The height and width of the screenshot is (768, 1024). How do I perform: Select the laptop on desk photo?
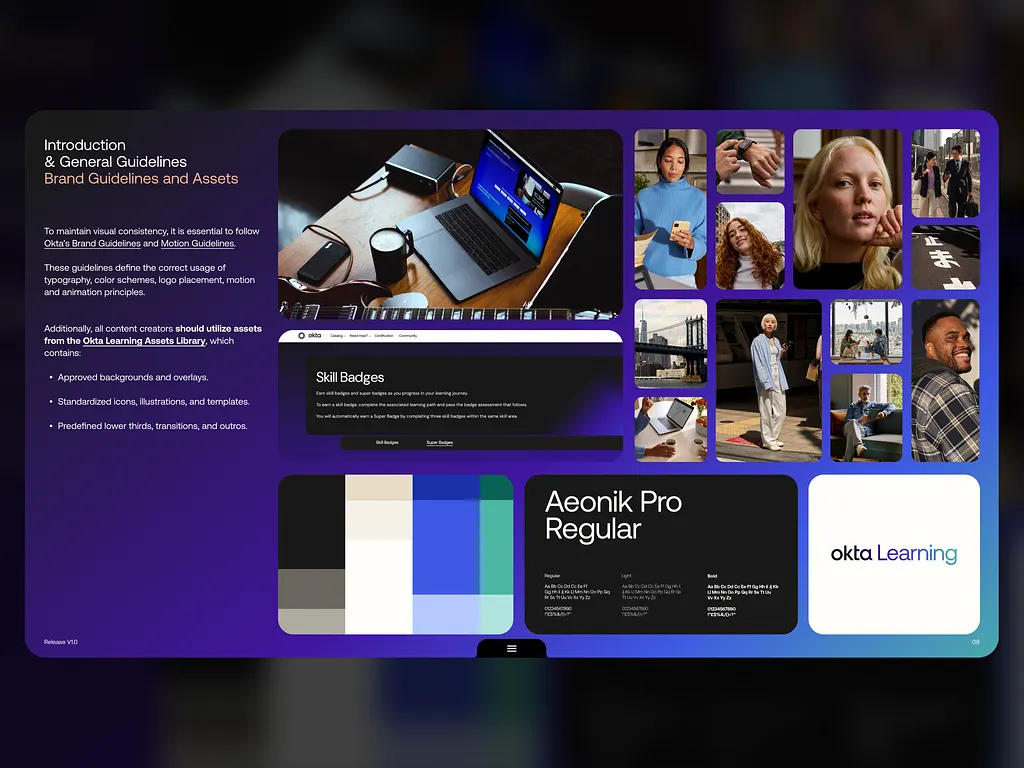coord(450,224)
